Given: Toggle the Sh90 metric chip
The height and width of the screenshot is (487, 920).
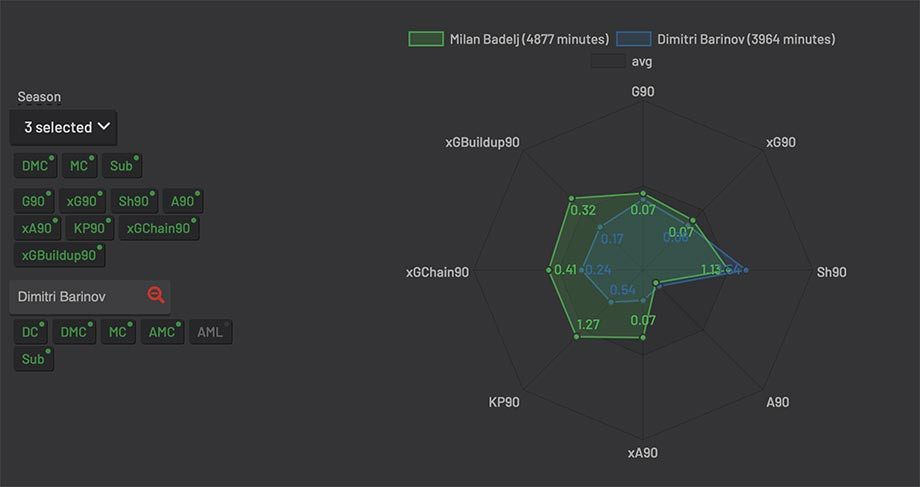Looking at the screenshot, I should (134, 201).
